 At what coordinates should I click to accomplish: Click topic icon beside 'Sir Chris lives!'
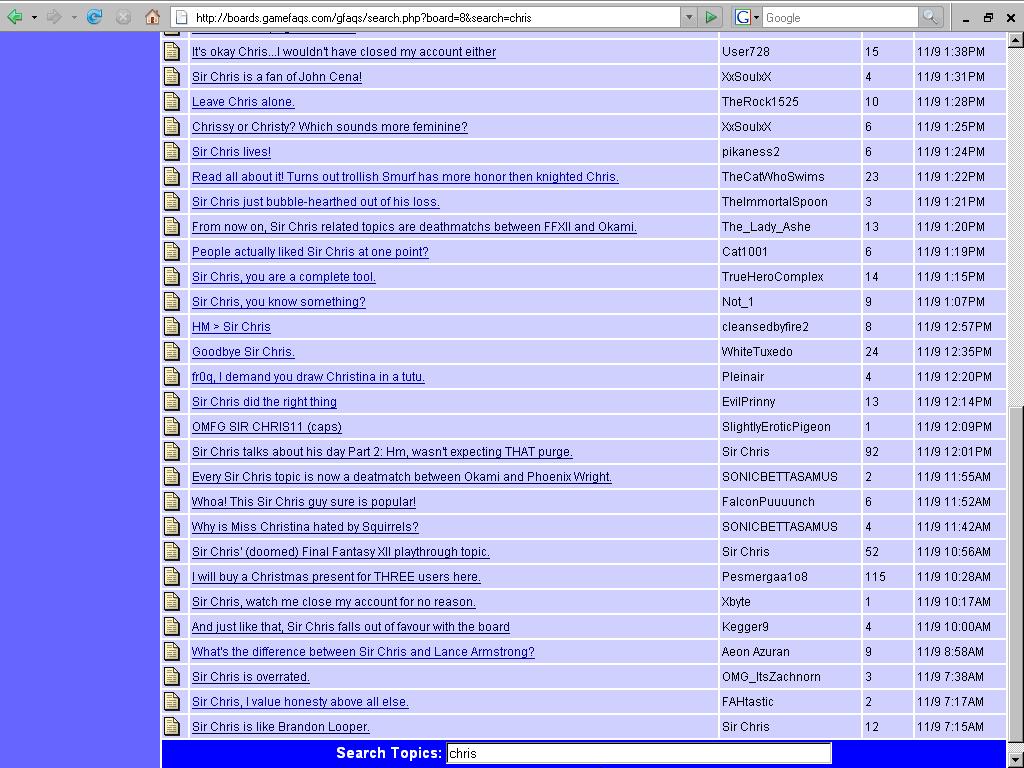tap(172, 152)
